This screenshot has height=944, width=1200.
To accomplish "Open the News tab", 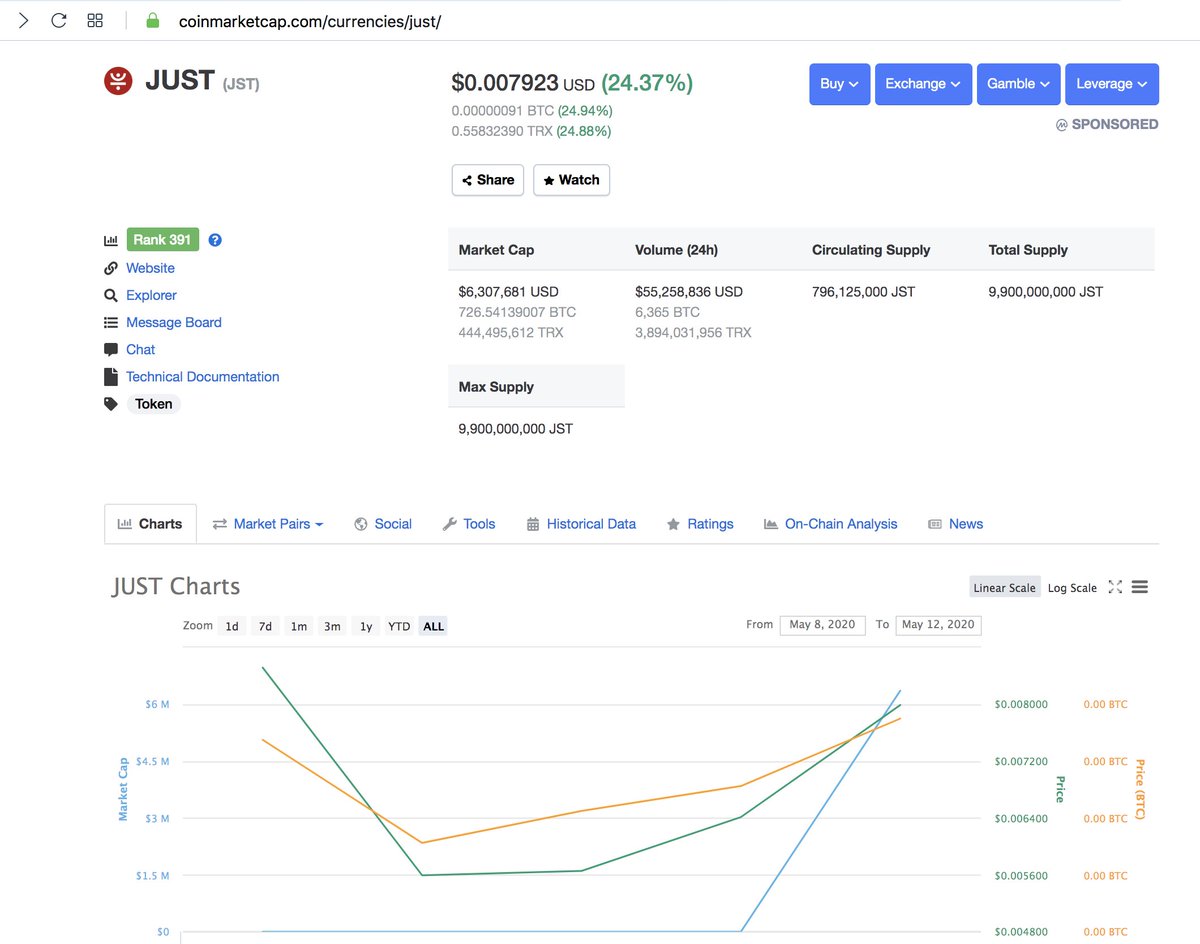I will tap(956, 524).
